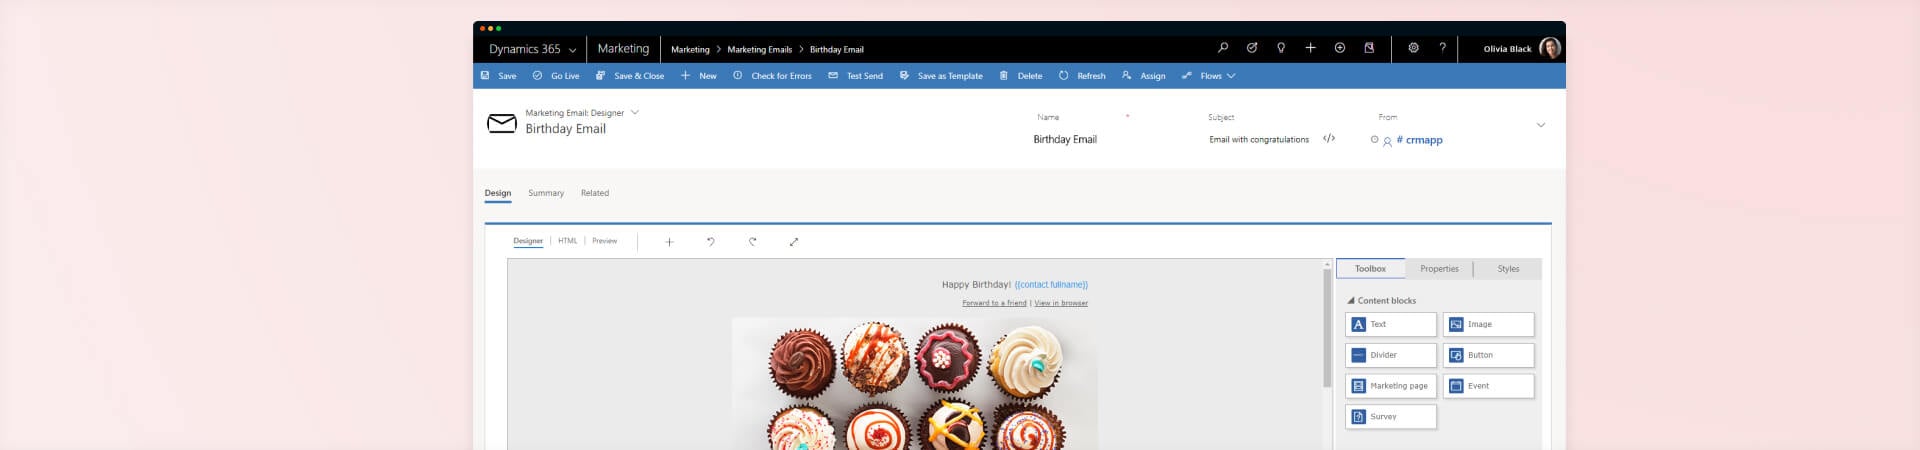Select the Survey content block
The width and height of the screenshot is (1920, 450).
[1390, 417]
